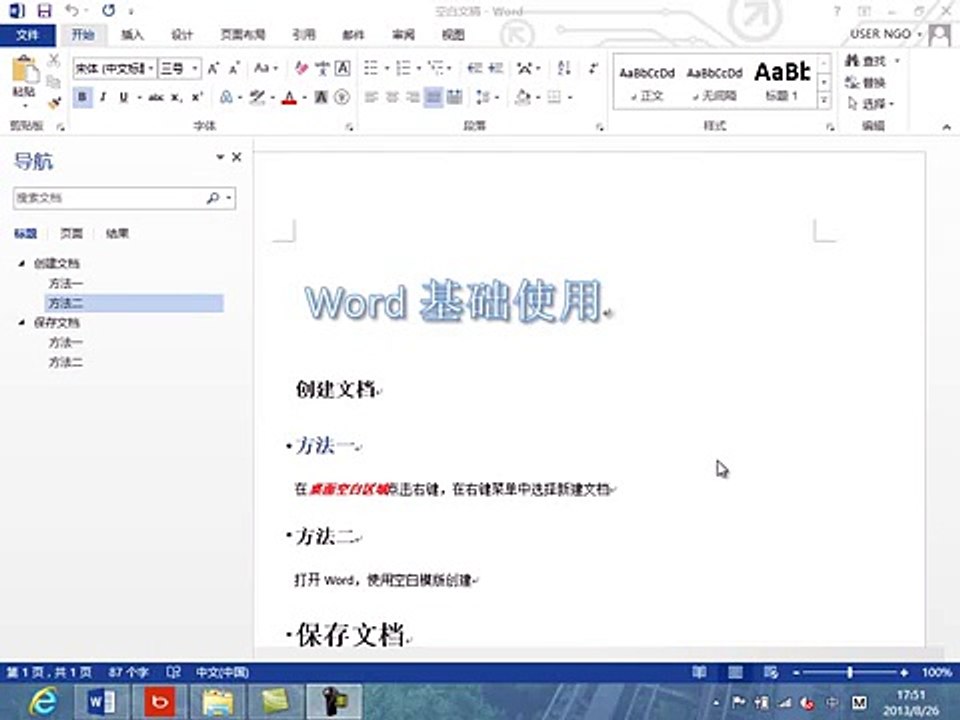Viewport: 960px width, 720px height.
Task: Click the Center alignment icon
Action: (392, 97)
